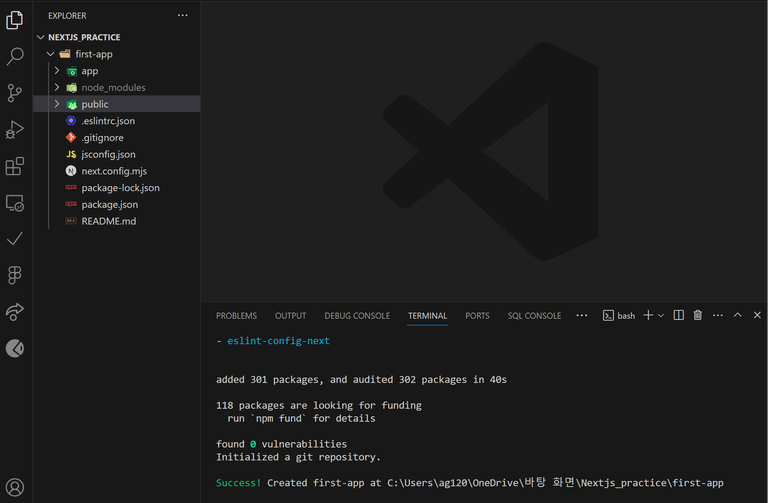Open the Accounts icon in activity bar

(x=15, y=487)
